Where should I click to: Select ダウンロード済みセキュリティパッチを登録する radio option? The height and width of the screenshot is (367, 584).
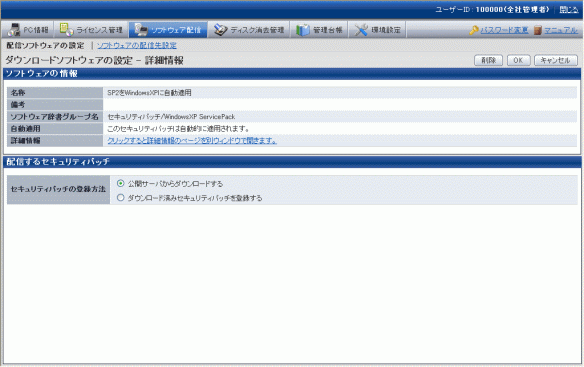point(120,197)
